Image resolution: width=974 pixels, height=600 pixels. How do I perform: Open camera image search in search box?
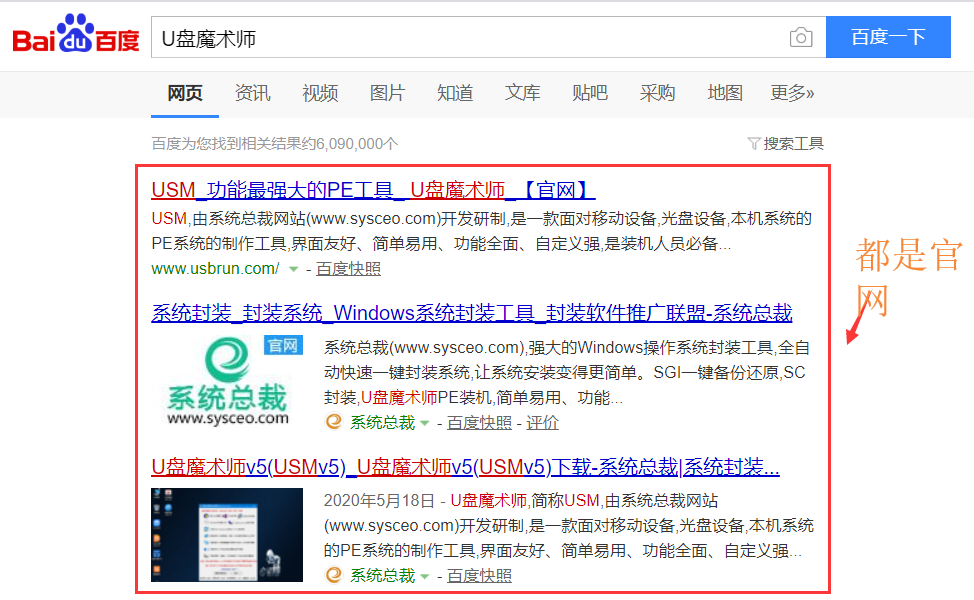click(x=800, y=38)
